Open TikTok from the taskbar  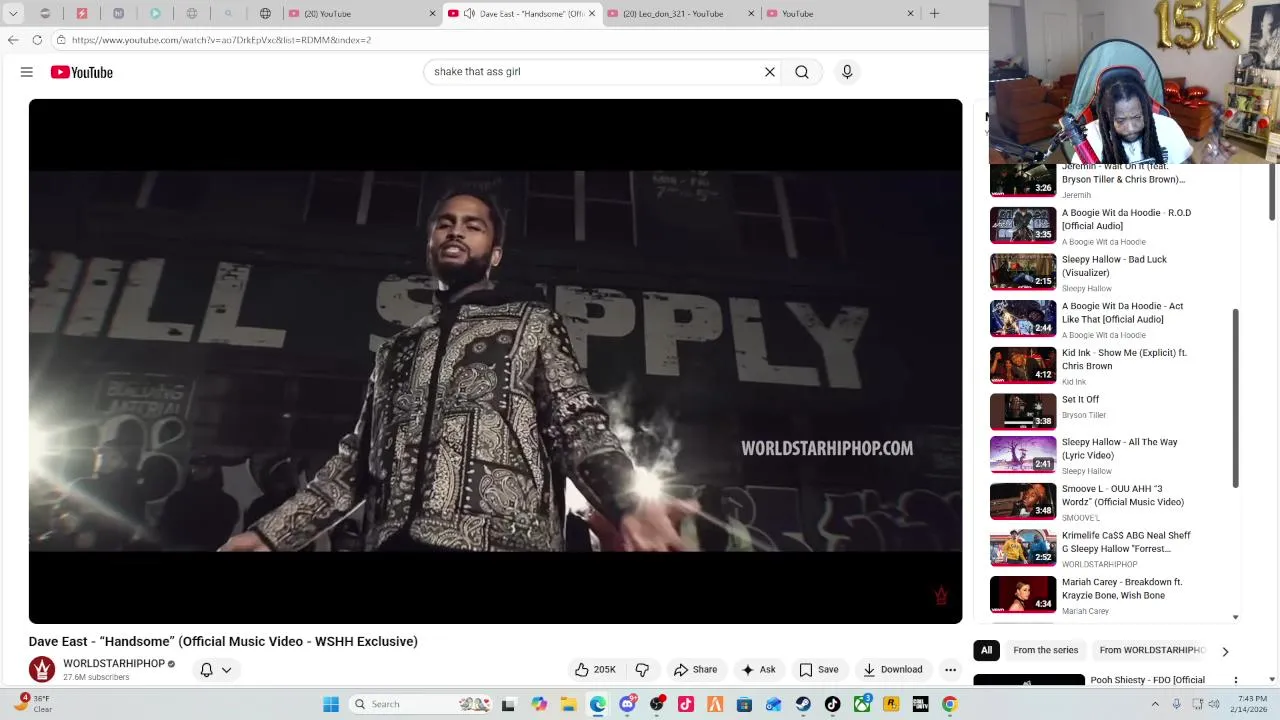[832, 704]
